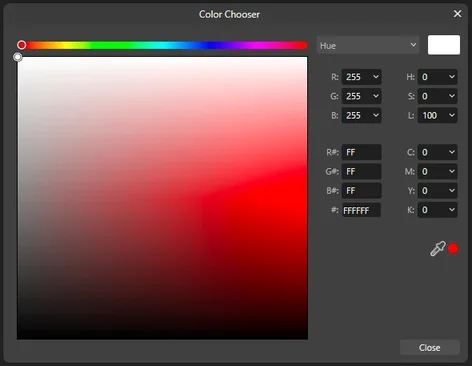
Task: Open the Hue mode dropdown
Action: pyautogui.click(x=368, y=45)
